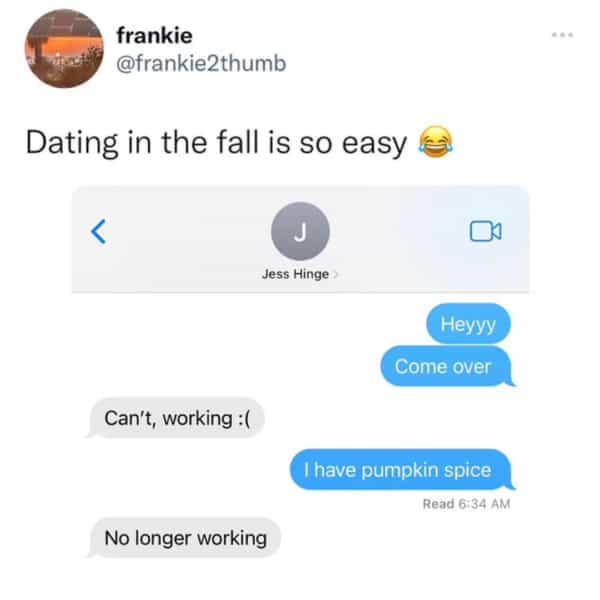Screen dimensions: 600x600
Task: Tap the Come over message bubble
Action: 447,367
